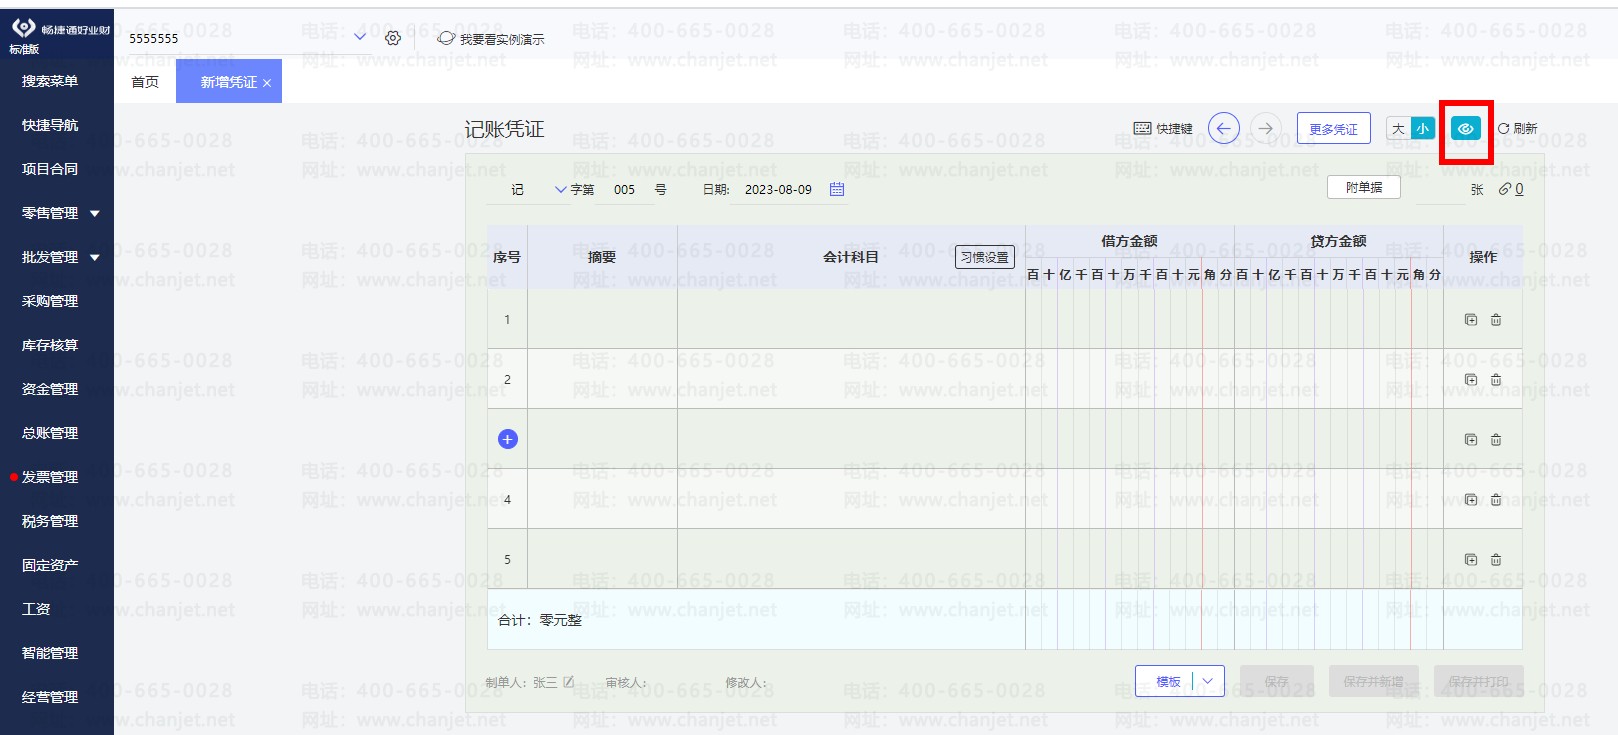Switch font size to small (小)
The image size is (1618, 735).
click(1422, 128)
